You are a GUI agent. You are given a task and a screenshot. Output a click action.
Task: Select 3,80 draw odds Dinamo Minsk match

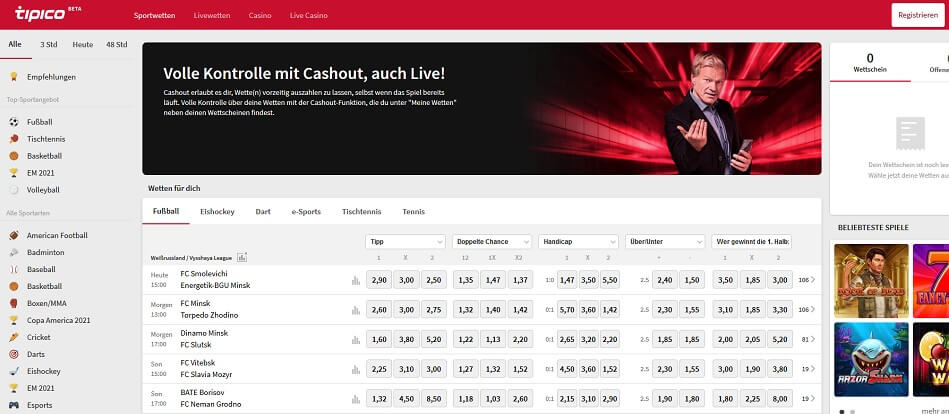click(406, 339)
